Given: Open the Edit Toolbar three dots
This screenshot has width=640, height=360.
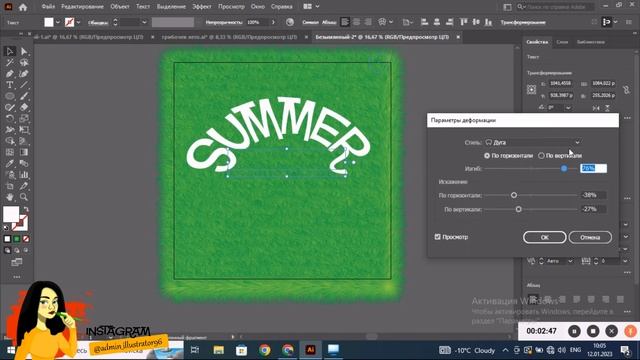Looking at the screenshot, I should click(x=17, y=277).
